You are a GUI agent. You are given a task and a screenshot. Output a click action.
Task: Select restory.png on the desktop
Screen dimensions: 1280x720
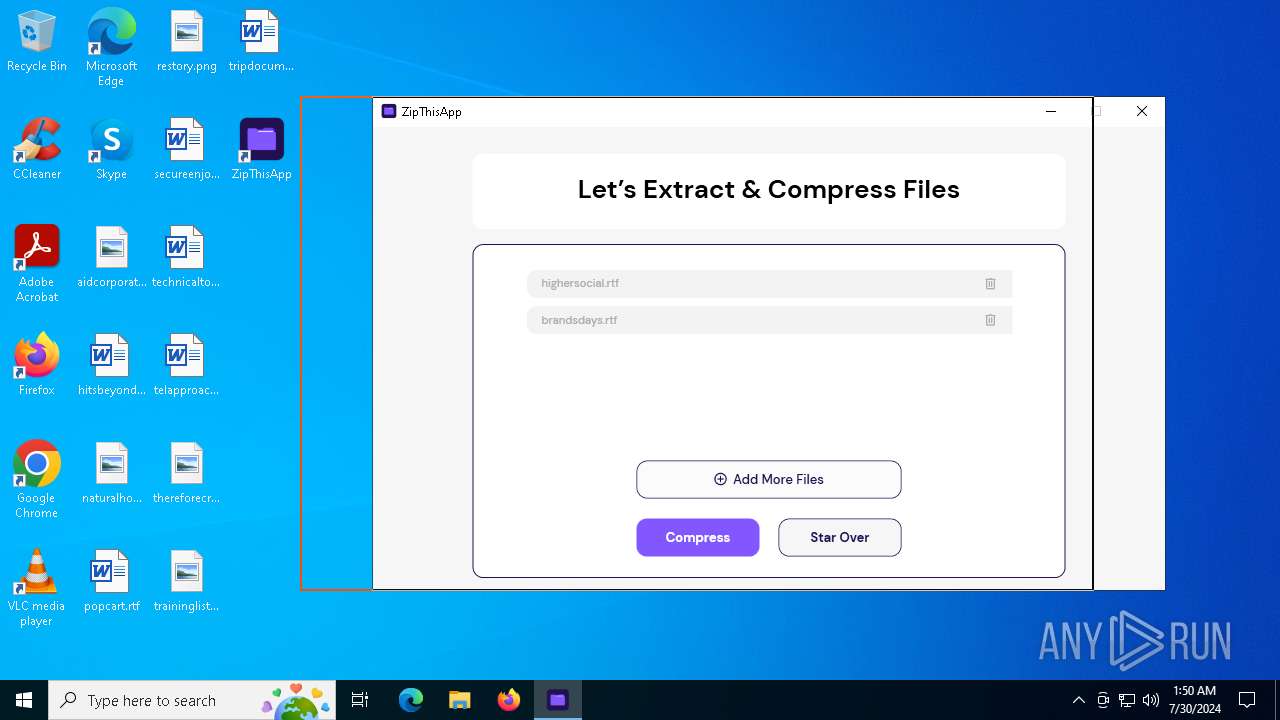[186, 42]
